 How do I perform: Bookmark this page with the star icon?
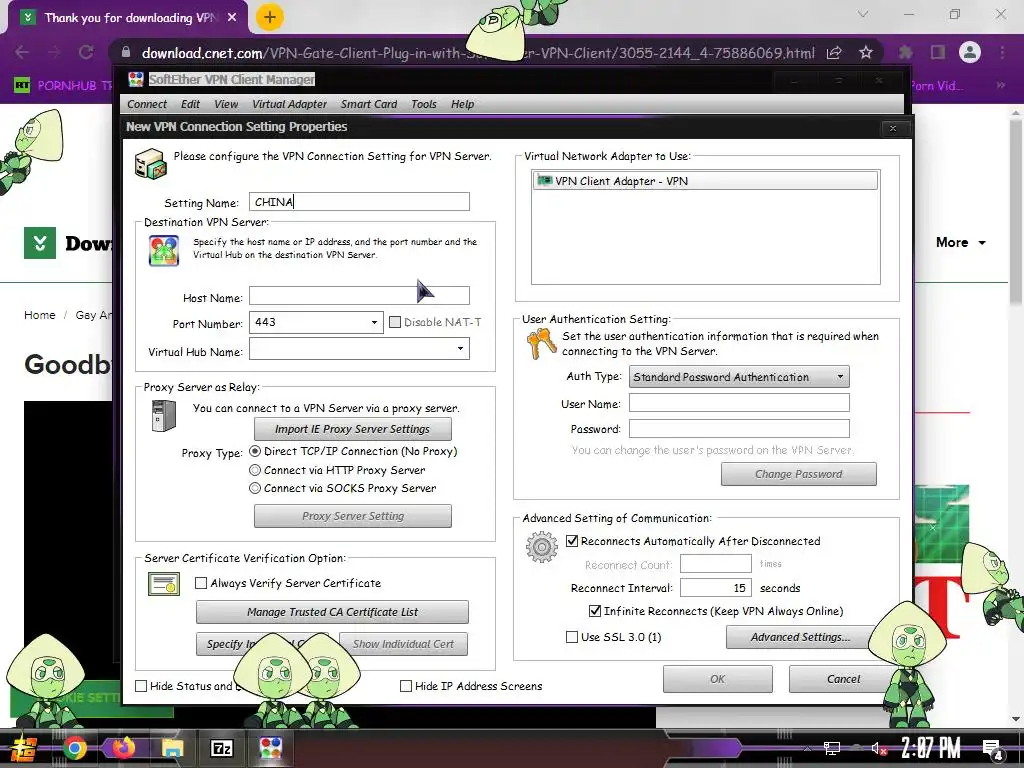[x=865, y=53]
